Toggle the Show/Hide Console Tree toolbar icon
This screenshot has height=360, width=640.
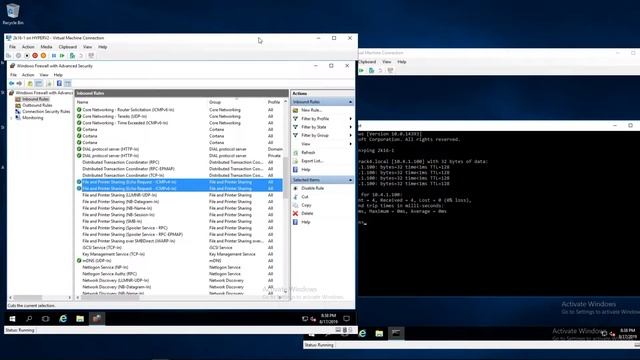pyautogui.click(x=39, y=83)
